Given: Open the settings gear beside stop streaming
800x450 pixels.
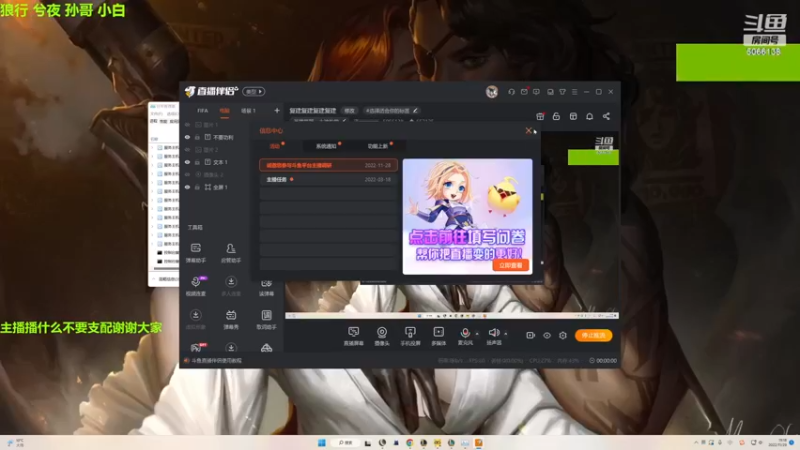Looking at the screenshot, I should (563, 335).
